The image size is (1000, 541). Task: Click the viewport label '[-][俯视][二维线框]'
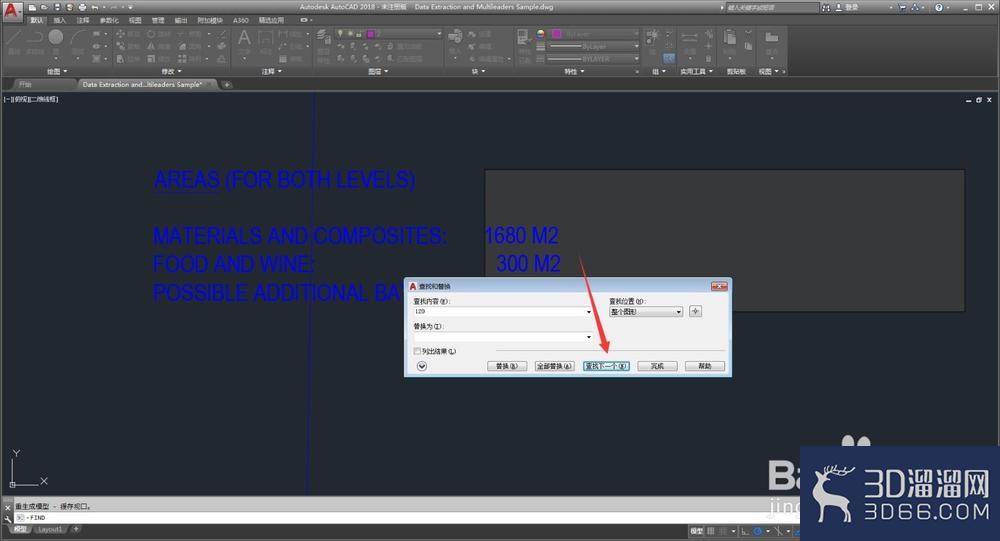(31, 99)
